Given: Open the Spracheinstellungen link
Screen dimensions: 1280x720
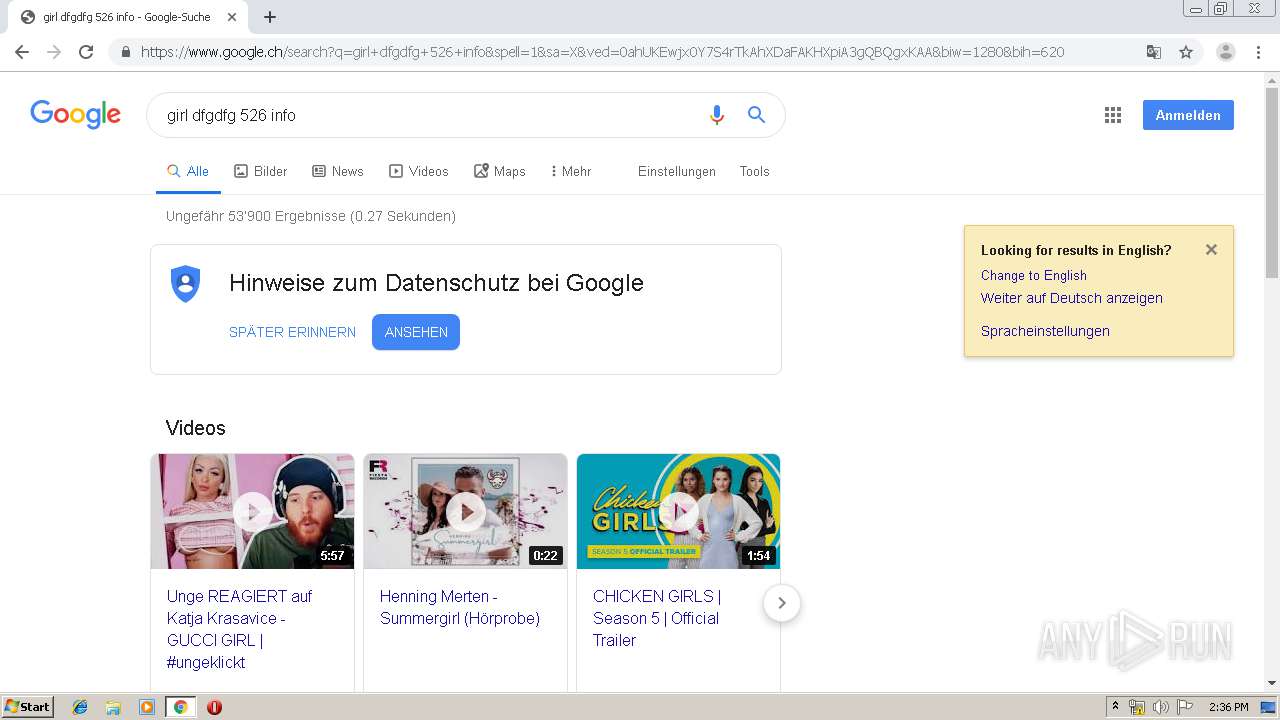Looking at the screenshot, I should coord(1045,331).
